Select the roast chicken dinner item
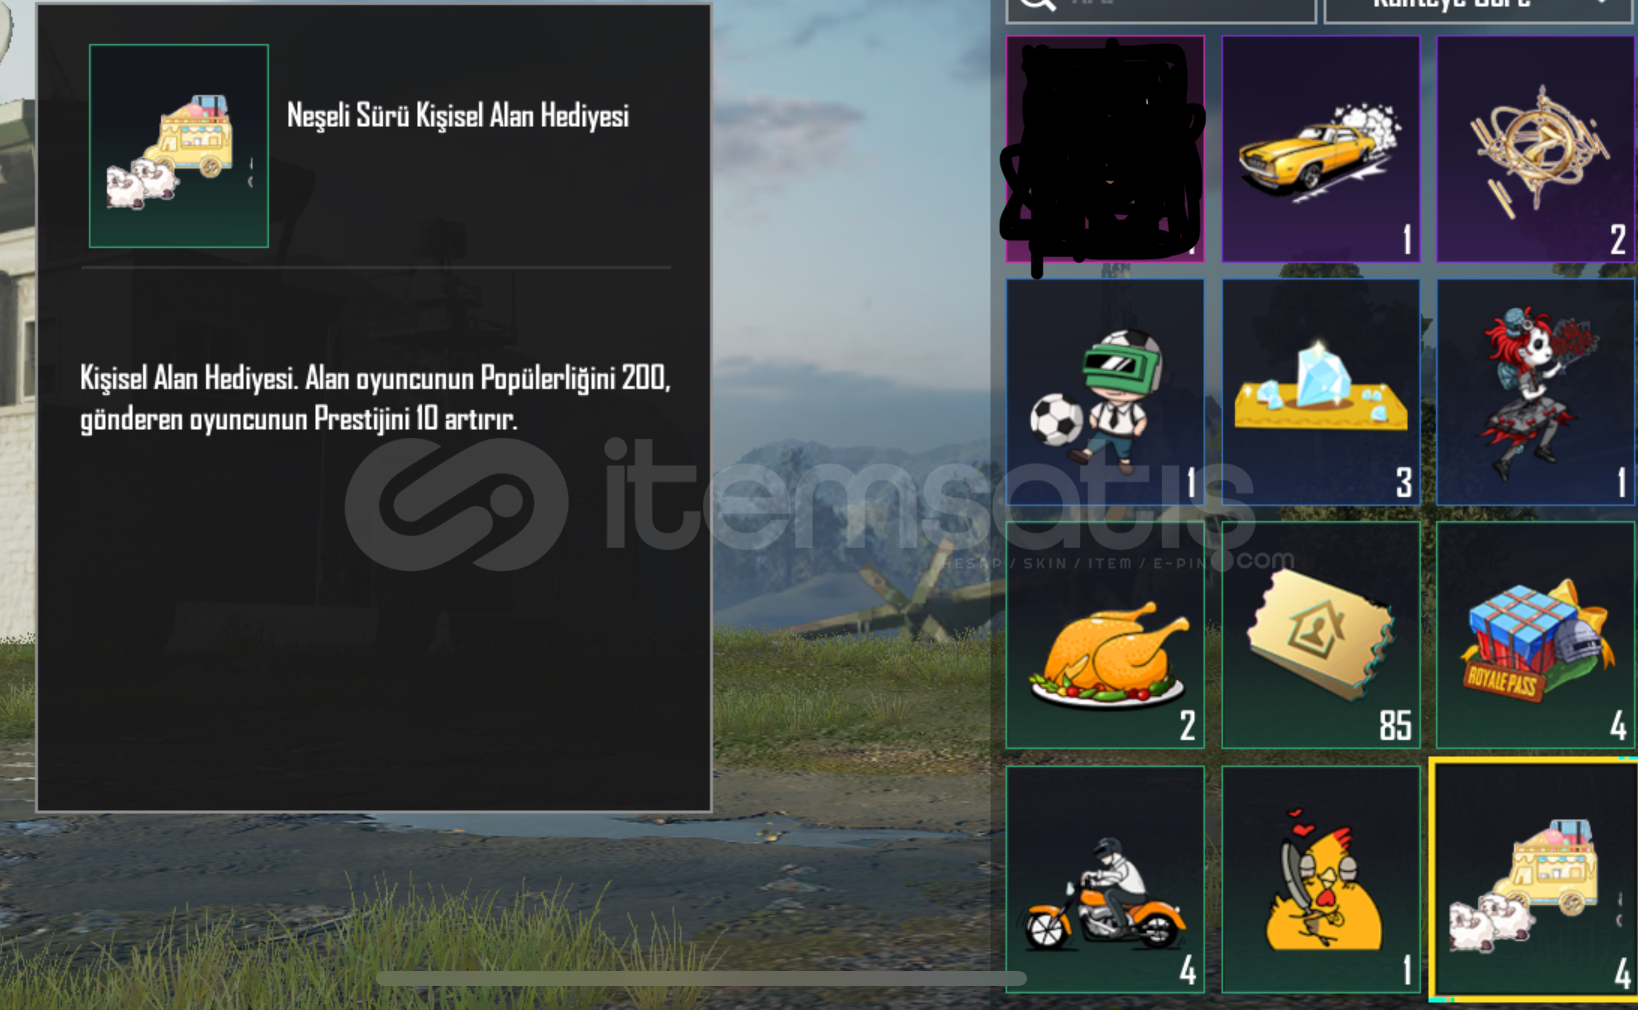The height and width of the screenshot is (1010, 1638). tap(1105, 635)
